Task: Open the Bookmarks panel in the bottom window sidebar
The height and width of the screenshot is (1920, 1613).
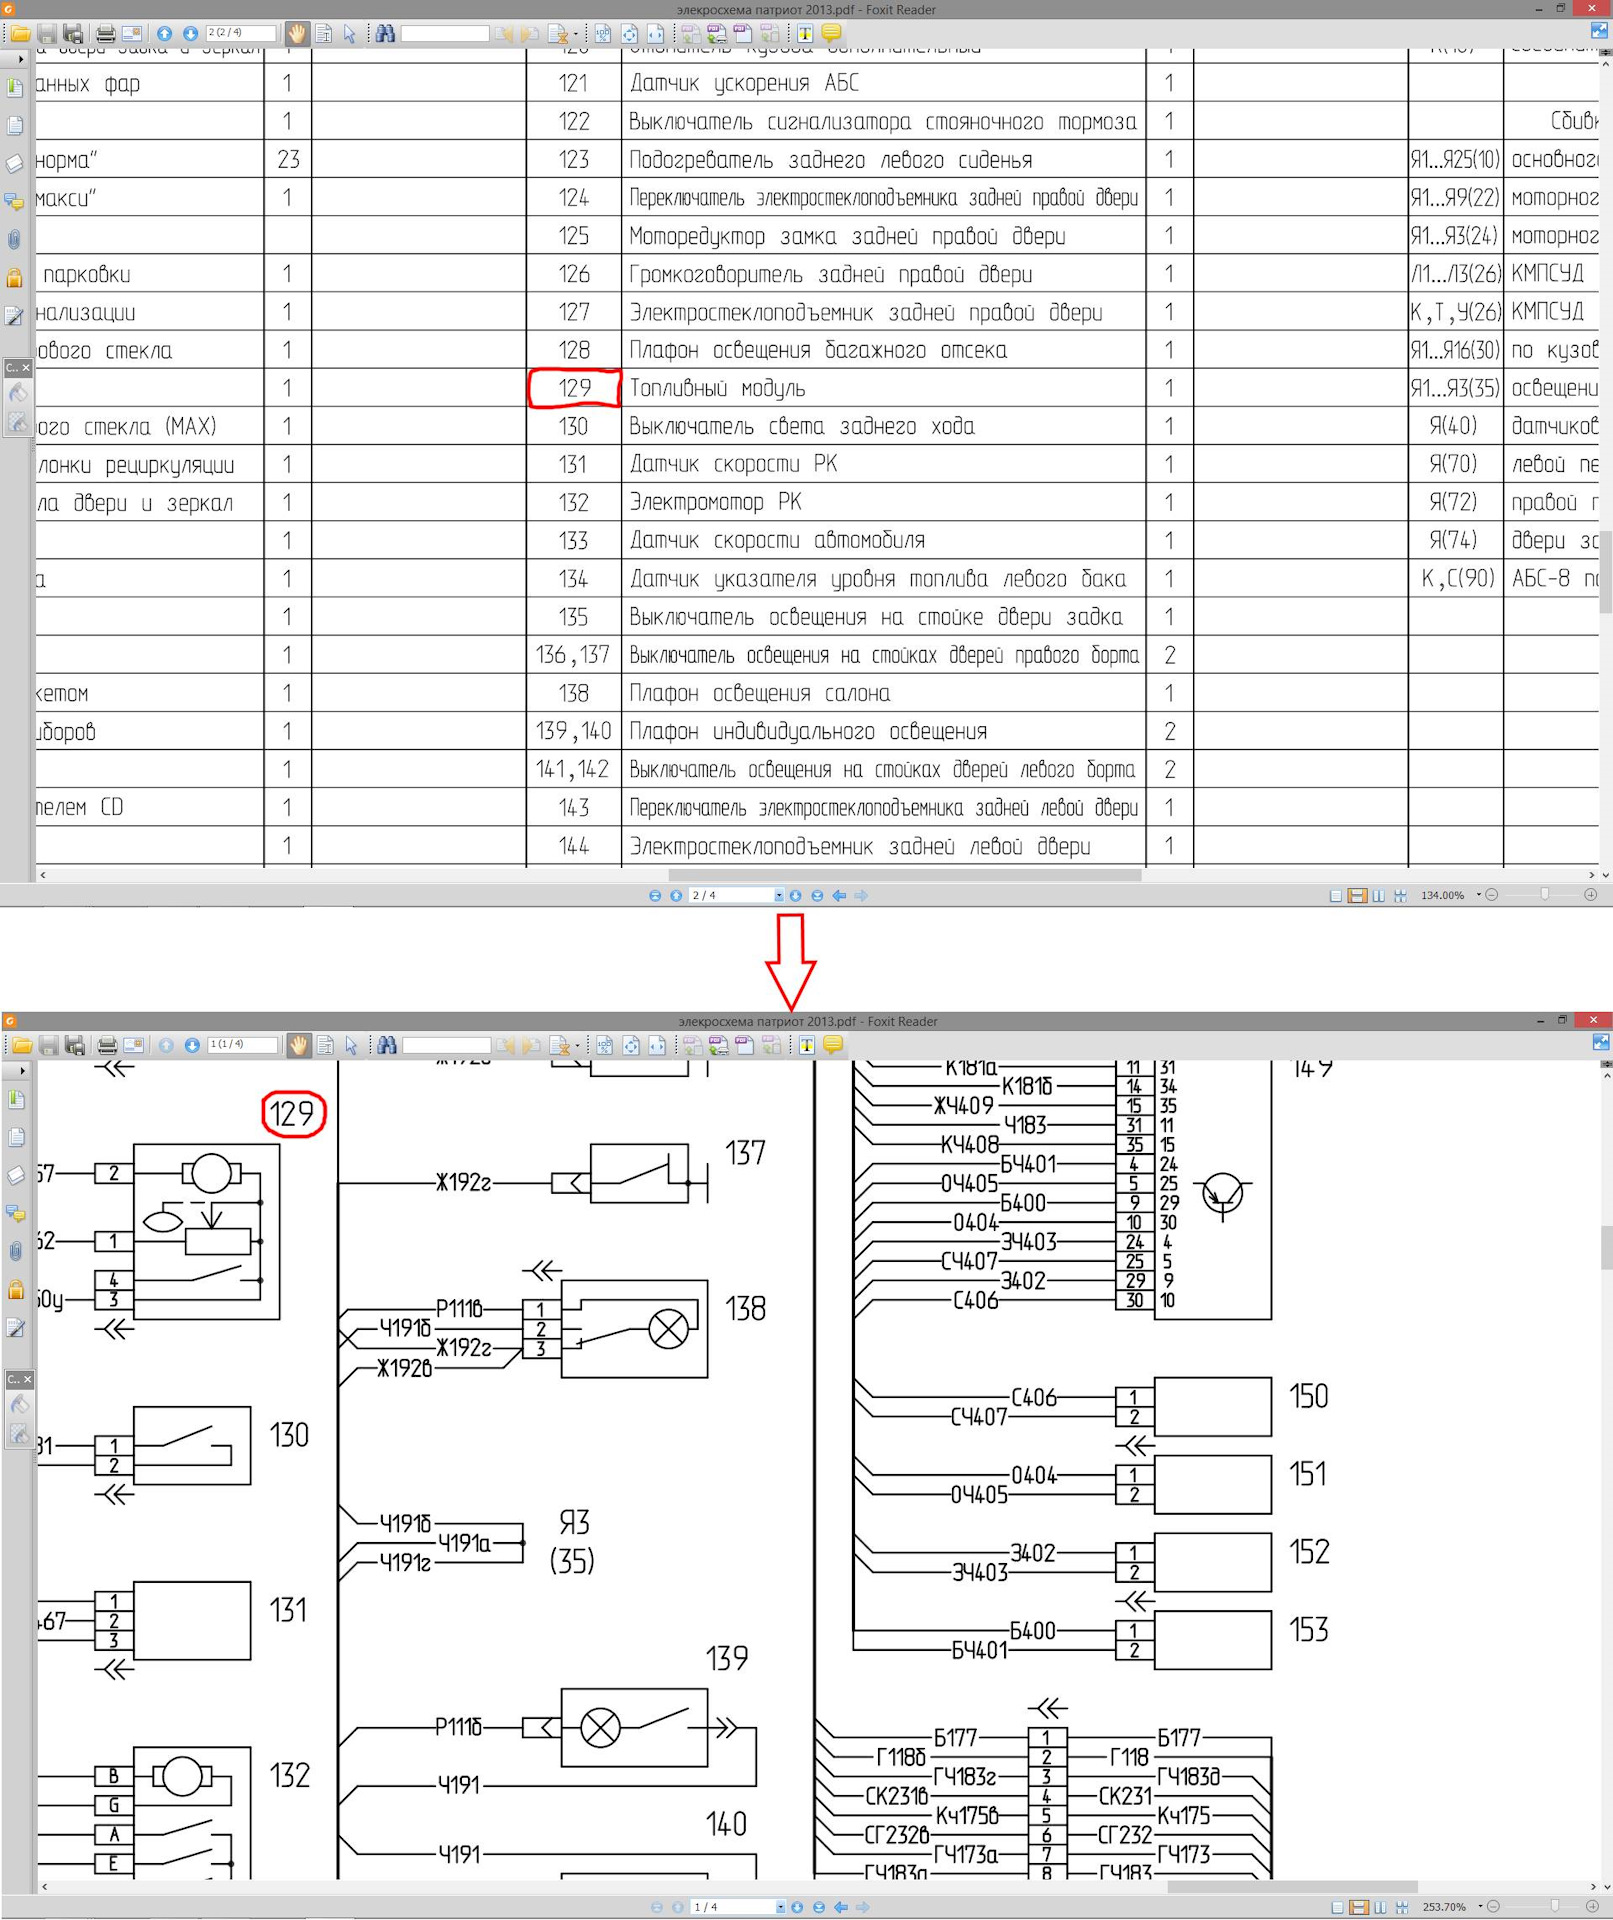Action: pyautogui.click(x=16, y=1100)
